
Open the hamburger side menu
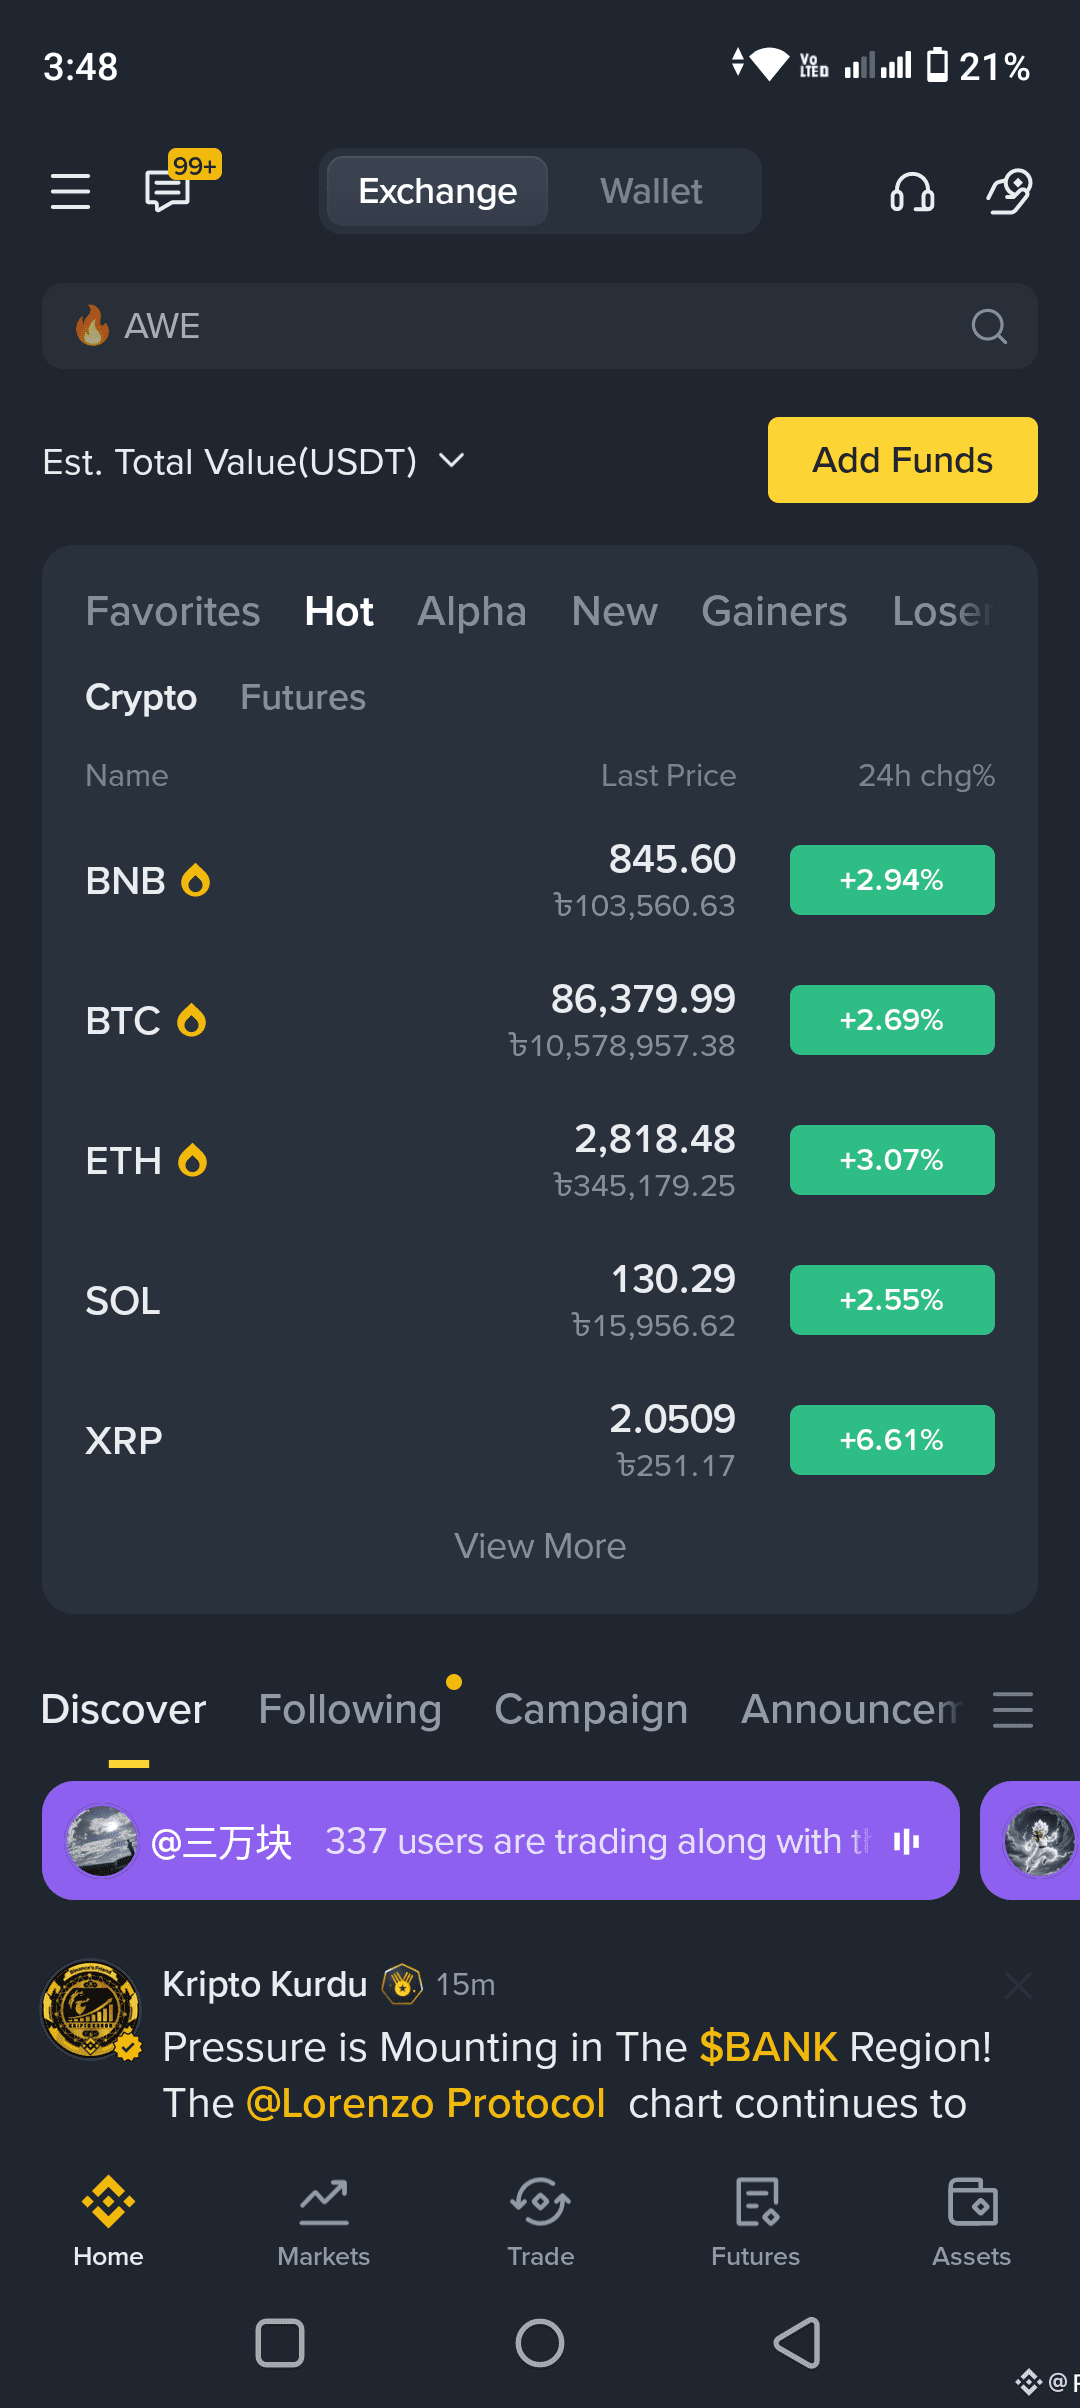point(70,191)
